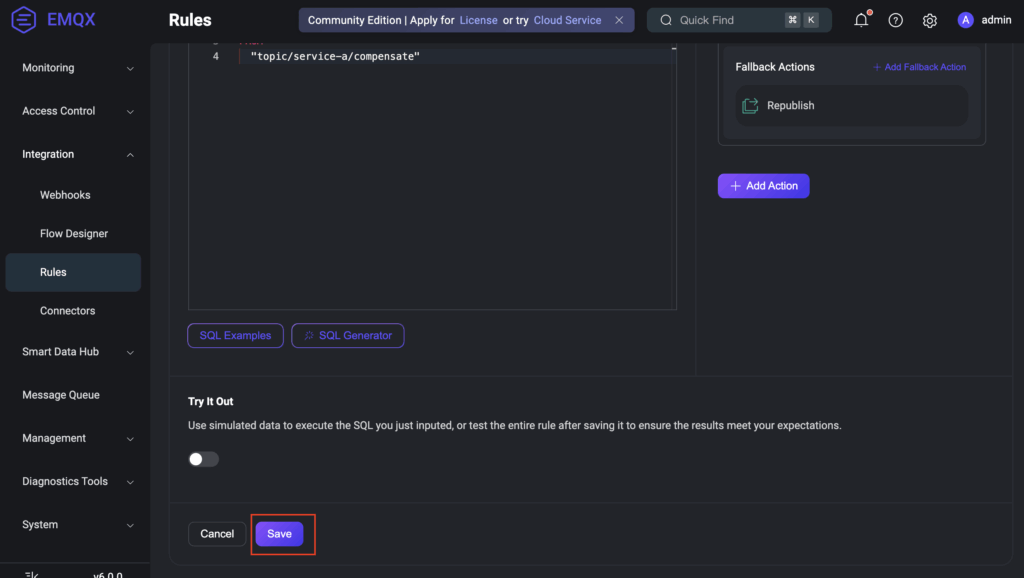The width and height of the screenshot is (1024, 578).
Task: Close the Community Edition banner
Action: [x=619, y=20]
